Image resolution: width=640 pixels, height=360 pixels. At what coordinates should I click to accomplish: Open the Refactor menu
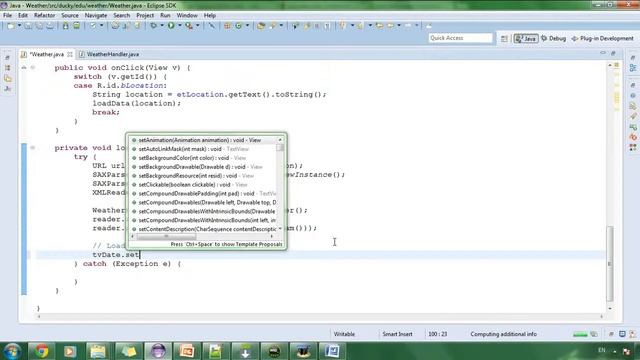44,16
